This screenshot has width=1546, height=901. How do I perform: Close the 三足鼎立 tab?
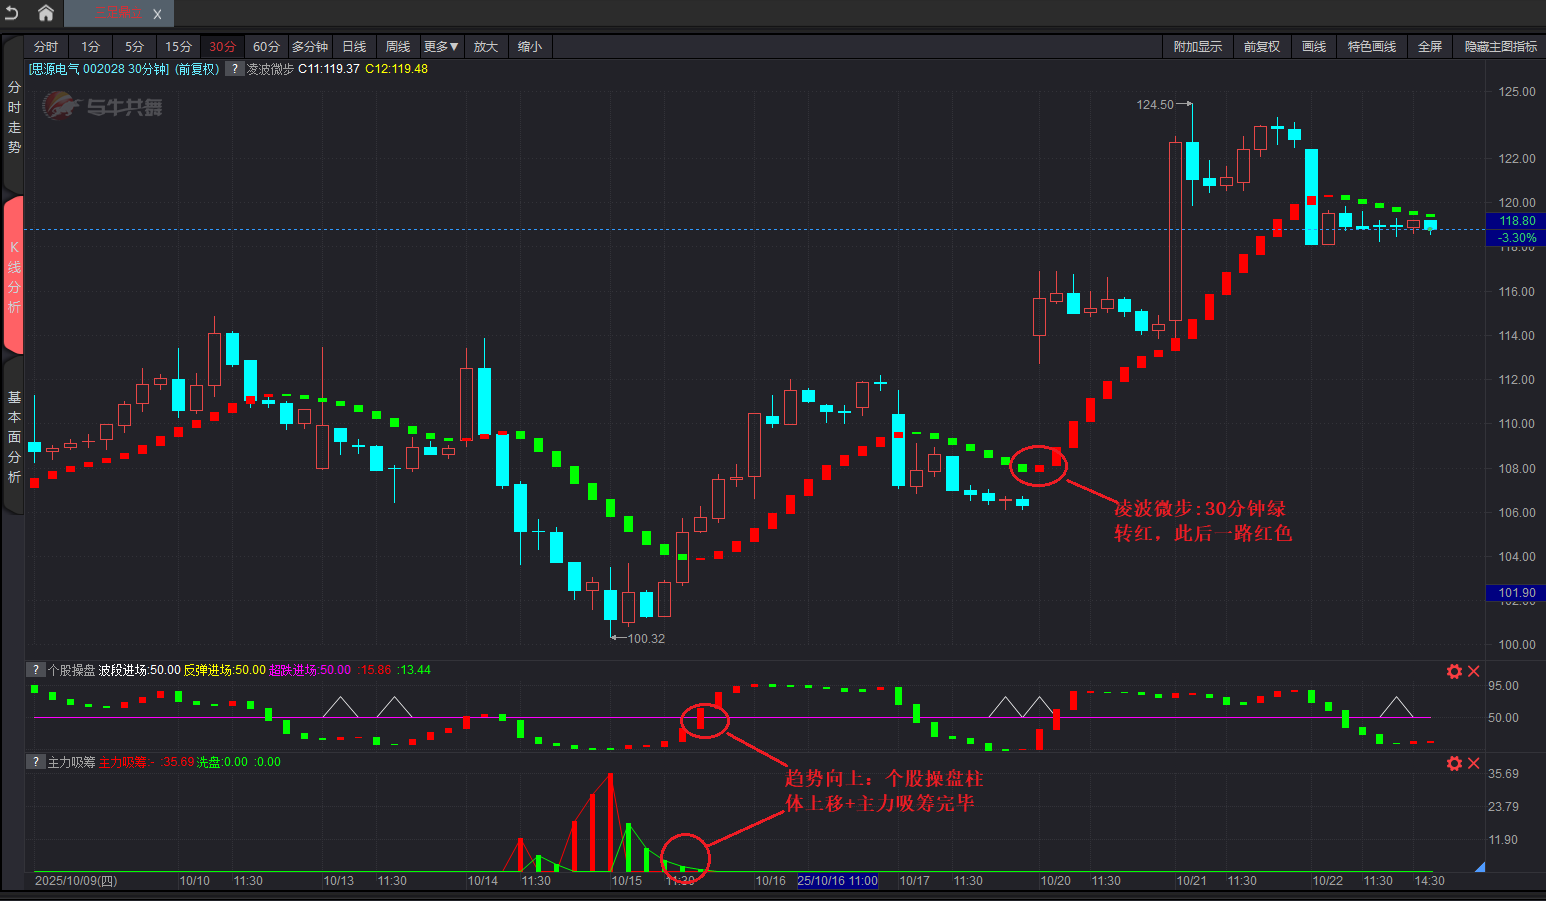[x=157, y=14]
